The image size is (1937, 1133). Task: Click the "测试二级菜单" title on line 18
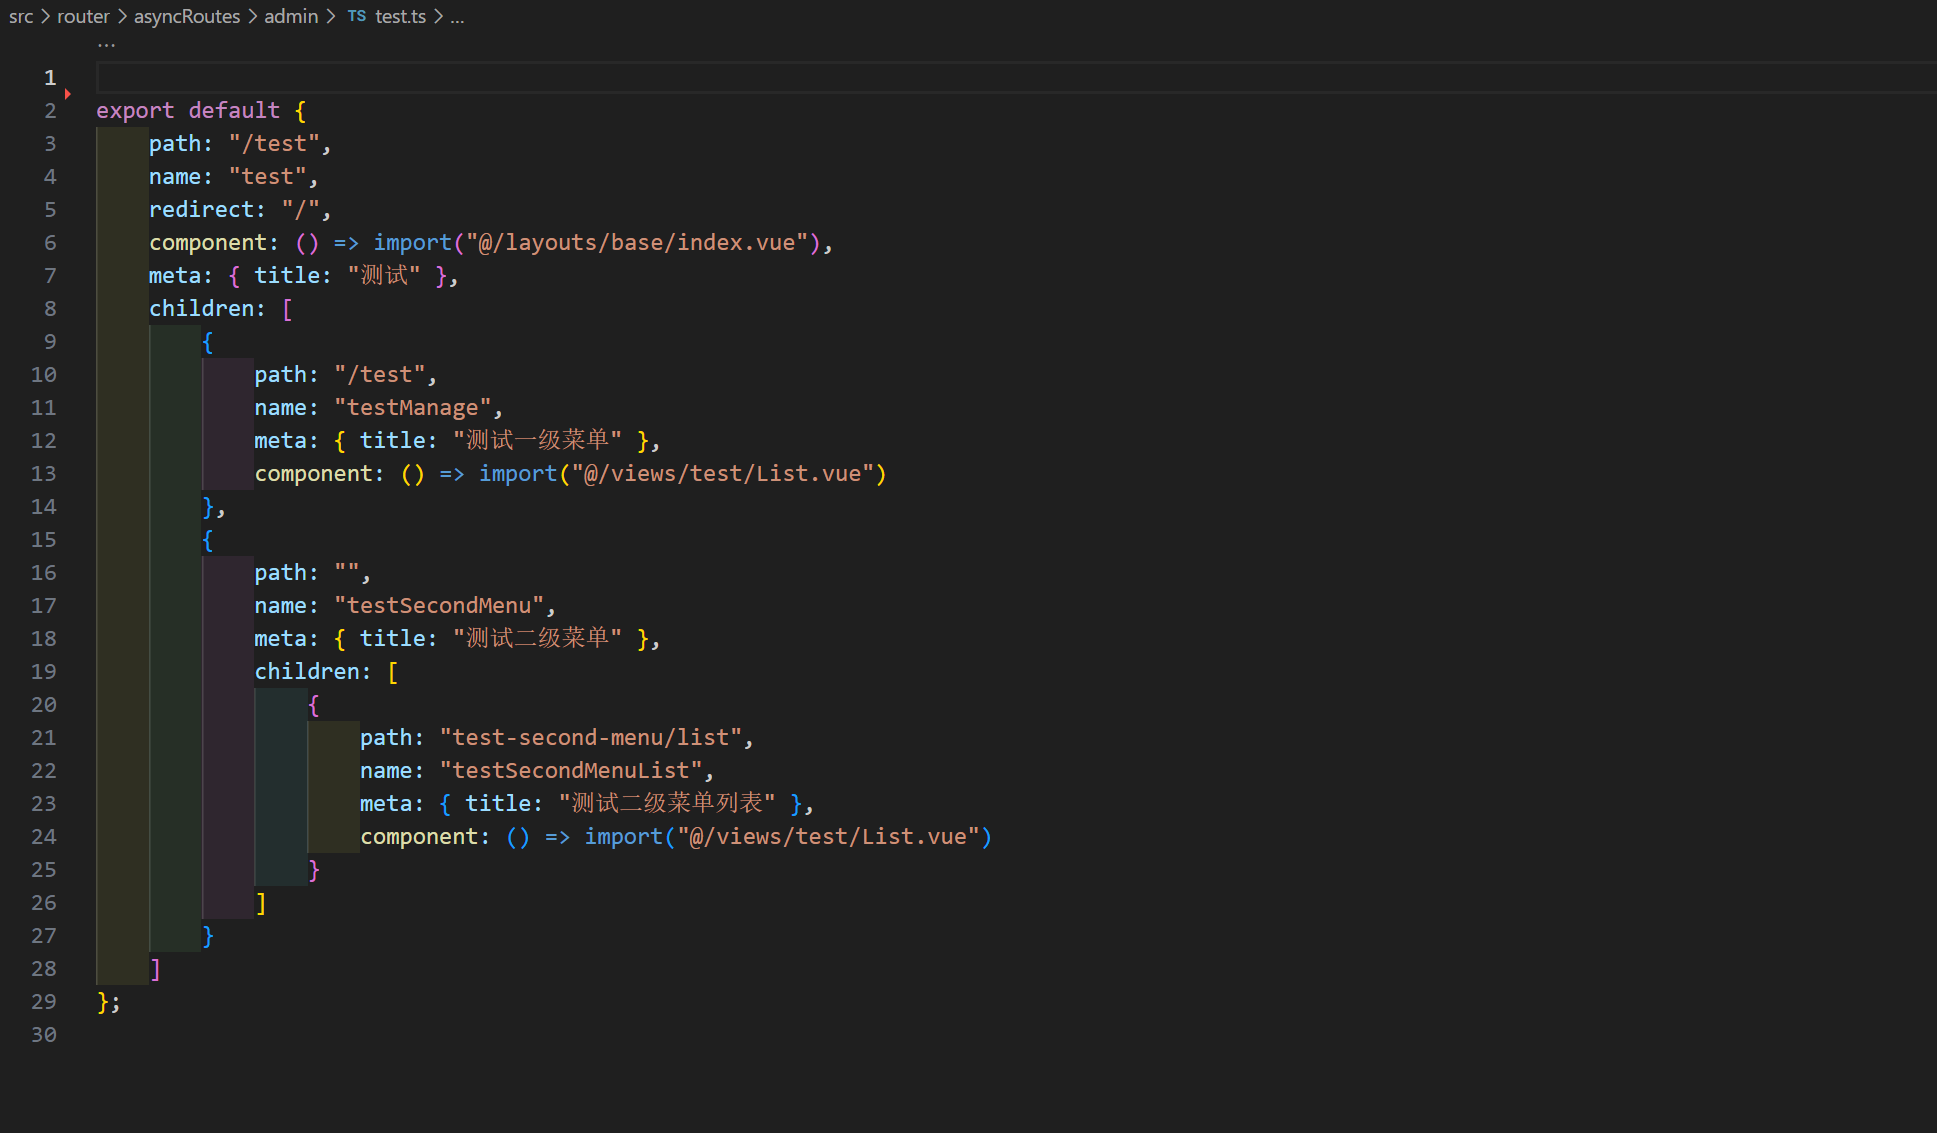tap(537, 638)
